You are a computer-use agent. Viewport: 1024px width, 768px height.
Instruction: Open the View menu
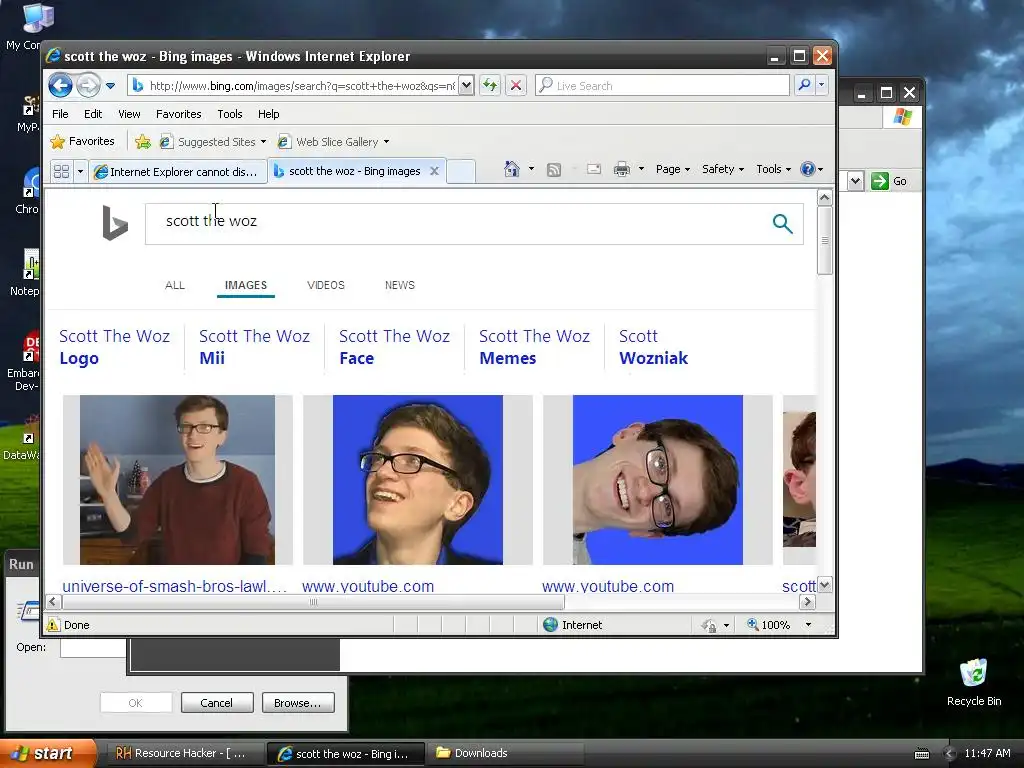click(129, 114)
